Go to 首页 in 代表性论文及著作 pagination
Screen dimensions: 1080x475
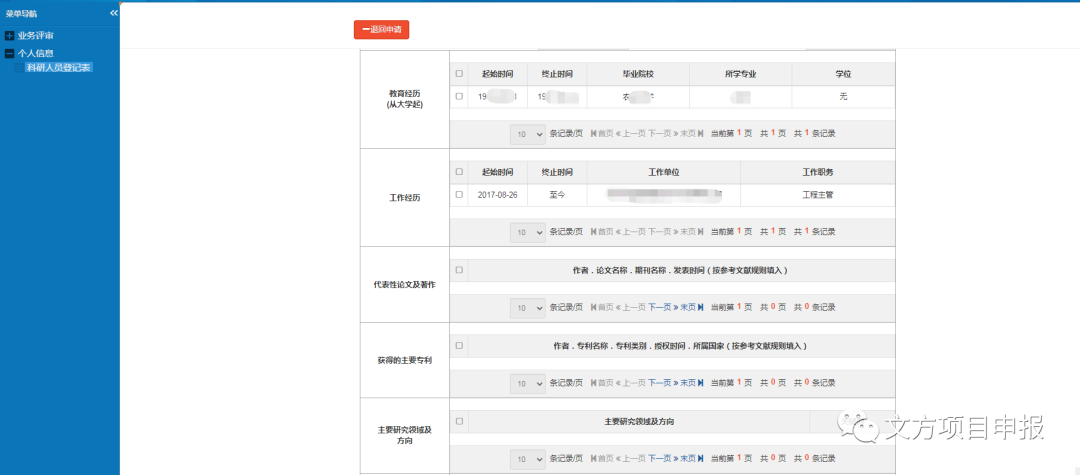601,308
